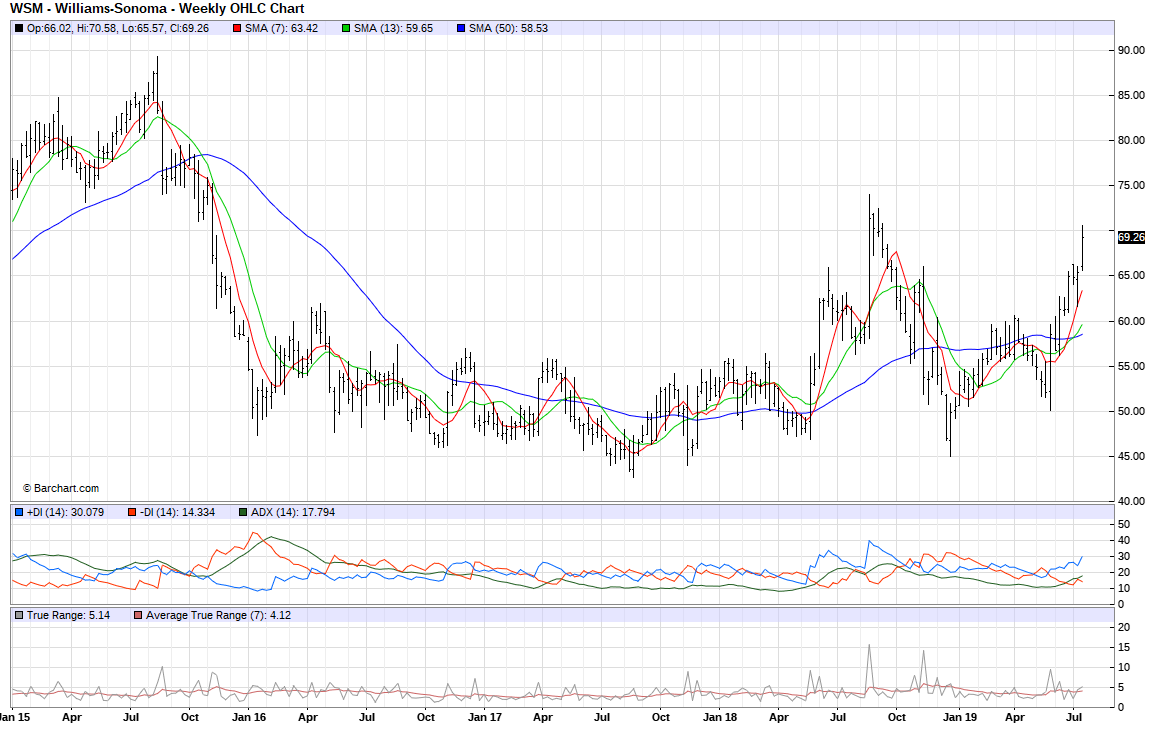The image size is (1156, 748).
Task: Click the 5 label on the True Range scale
Action: (1121, 688)
